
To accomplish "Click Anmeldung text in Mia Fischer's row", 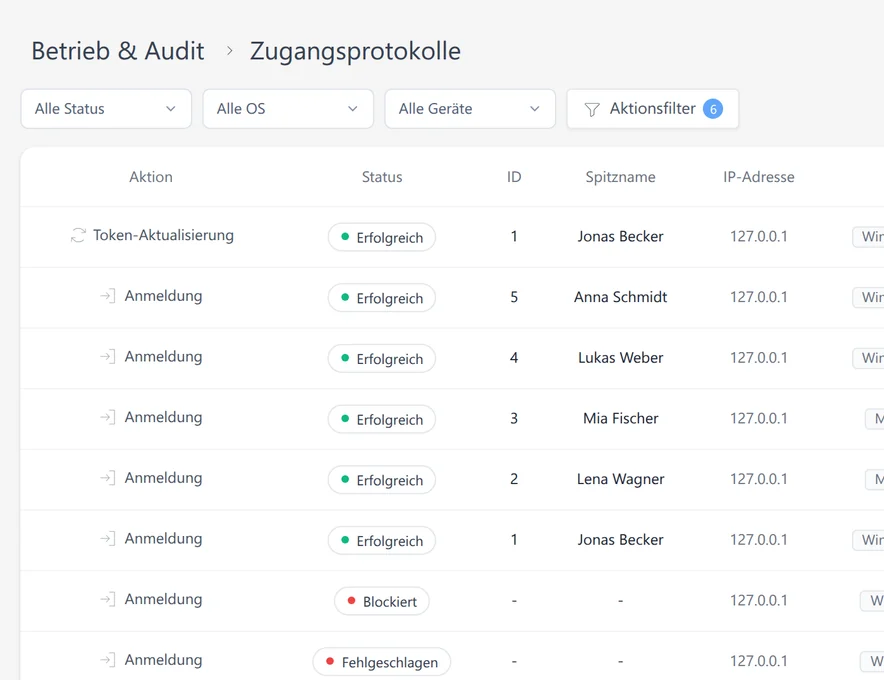I will pyautogui.click(x=163, y=417).
